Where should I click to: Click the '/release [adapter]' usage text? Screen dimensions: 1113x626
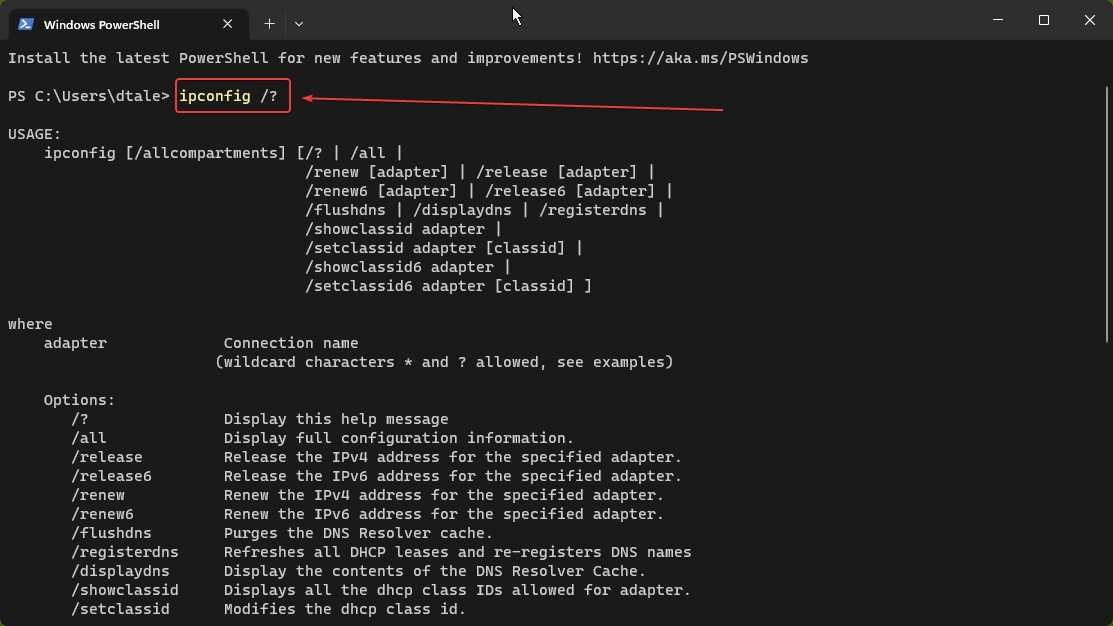click(556, 172)
